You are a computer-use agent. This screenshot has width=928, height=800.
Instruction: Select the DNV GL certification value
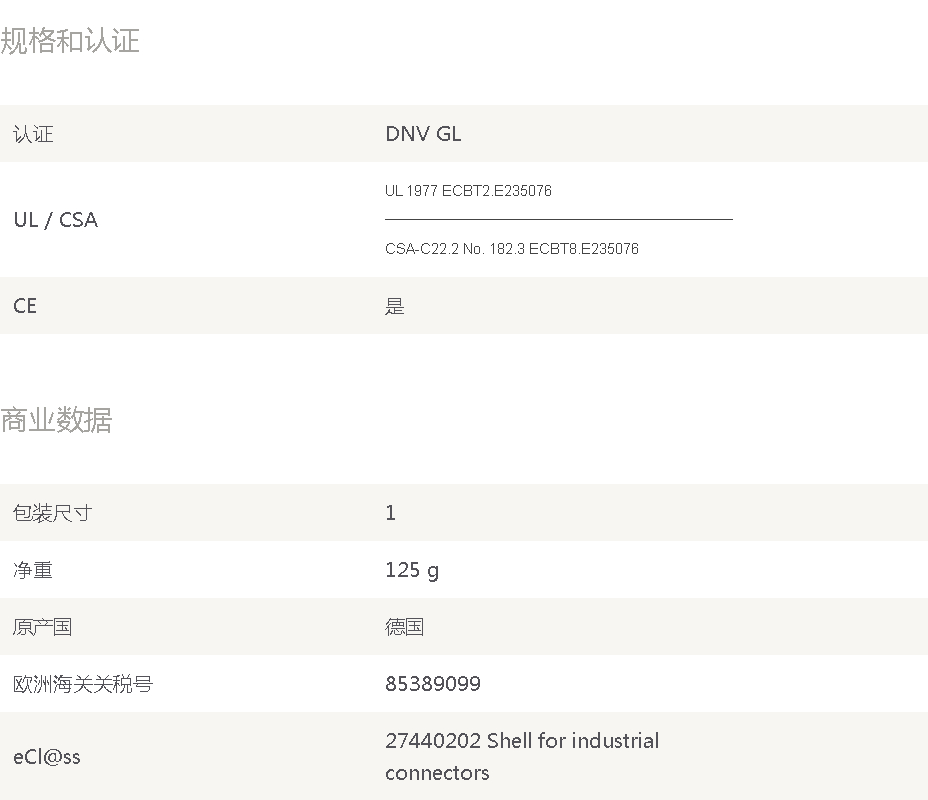pos(423,134)
